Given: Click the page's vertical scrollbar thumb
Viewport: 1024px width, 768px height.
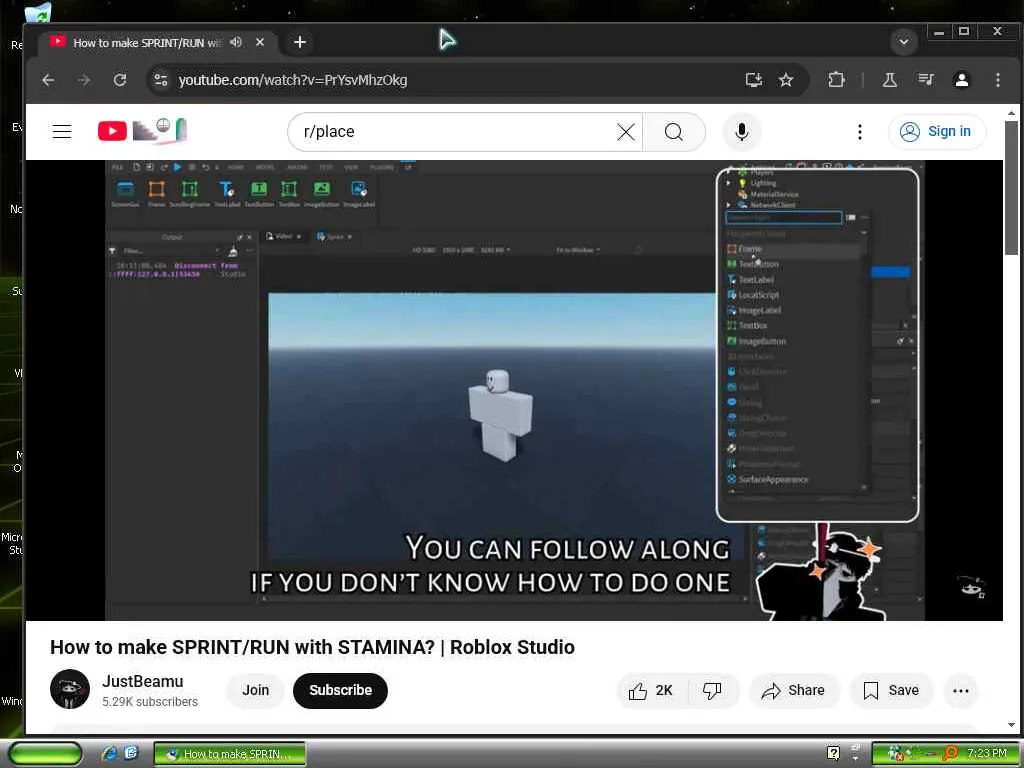Looking at the screenshot, I should coord(1011,187).
